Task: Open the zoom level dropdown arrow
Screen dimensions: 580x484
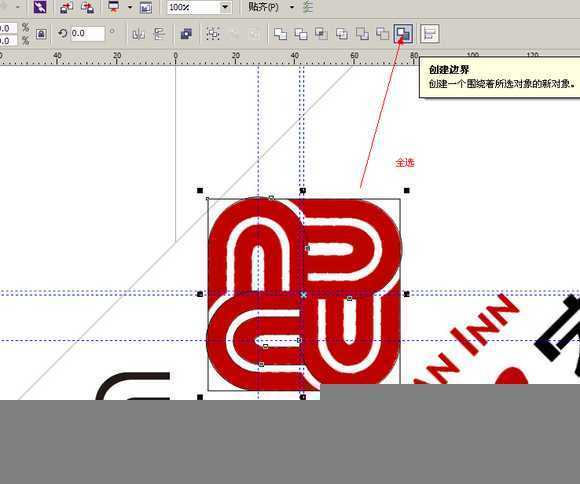Action: (x=225, y=7)
